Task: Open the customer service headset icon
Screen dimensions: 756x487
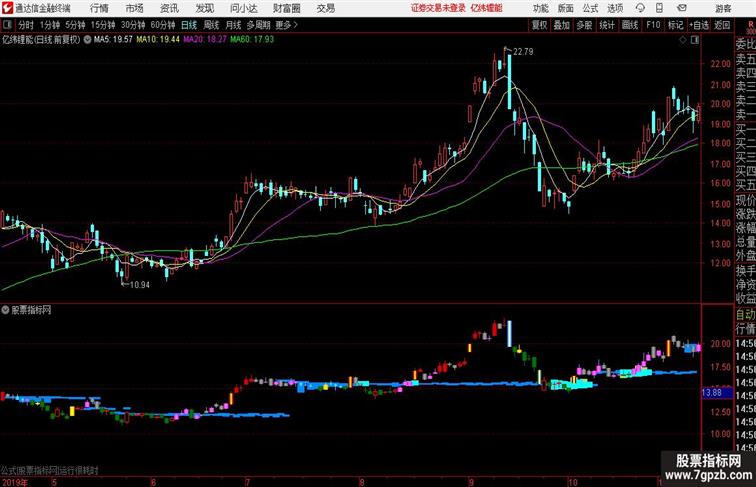Action: 640,8
